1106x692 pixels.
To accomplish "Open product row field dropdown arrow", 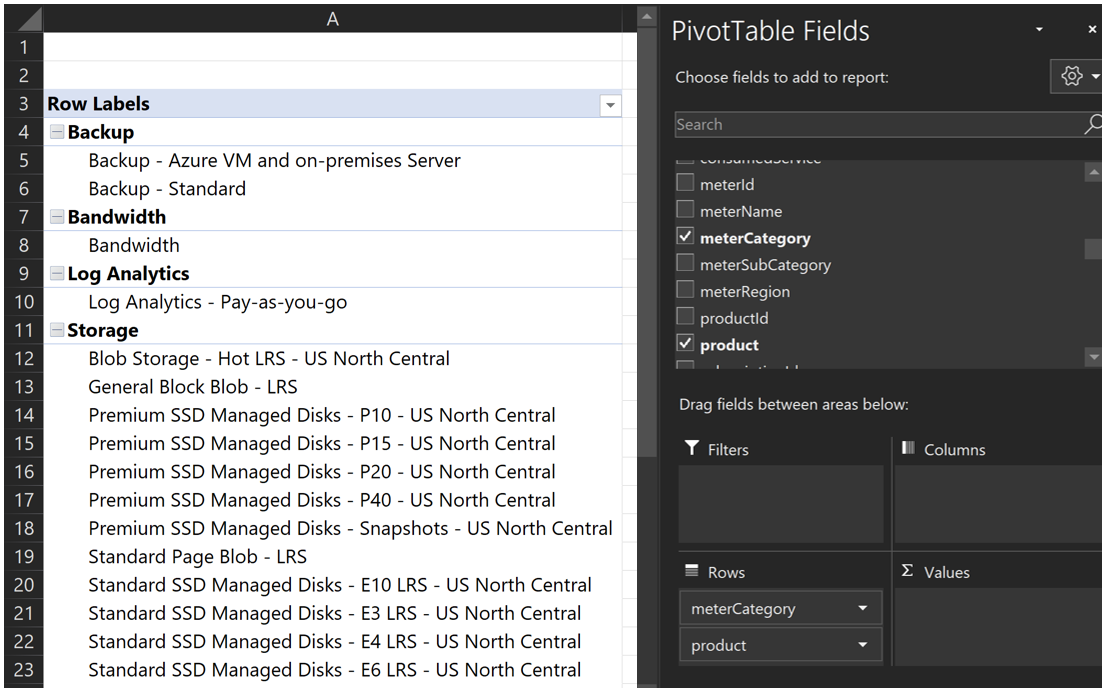I will (863, 645).
